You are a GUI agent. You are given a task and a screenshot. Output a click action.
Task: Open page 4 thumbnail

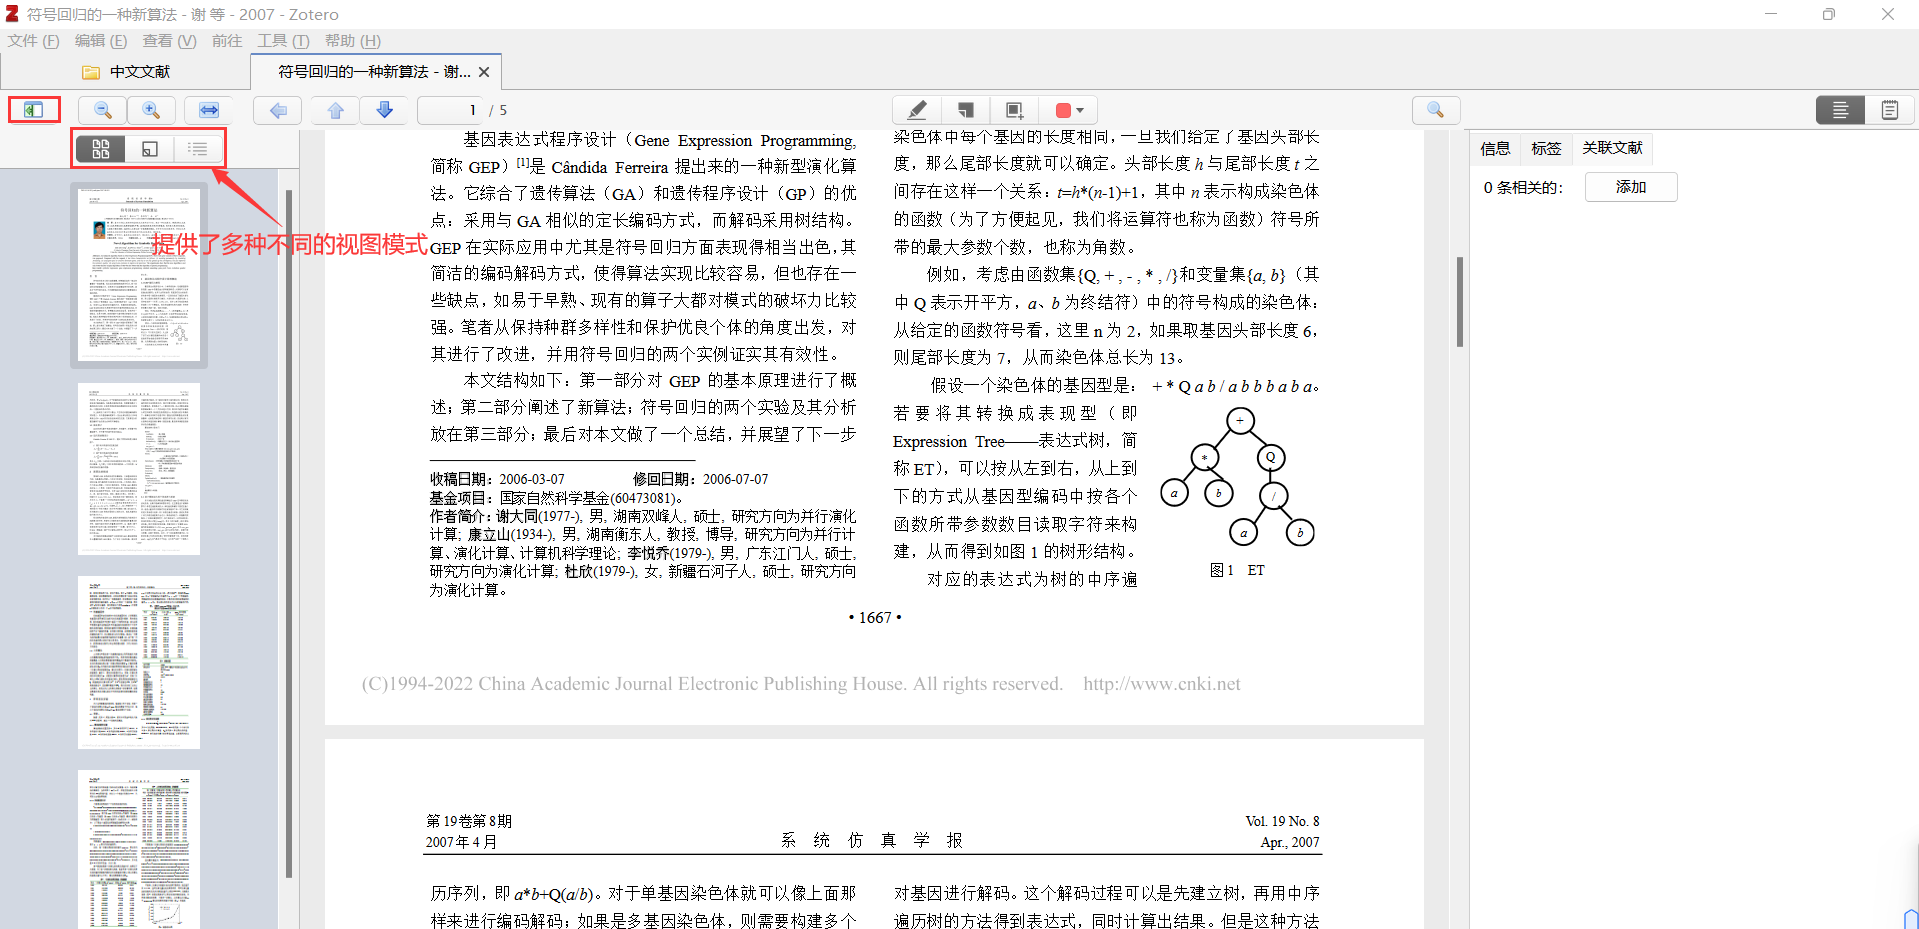pyautogui.click(x=139, y=849)
